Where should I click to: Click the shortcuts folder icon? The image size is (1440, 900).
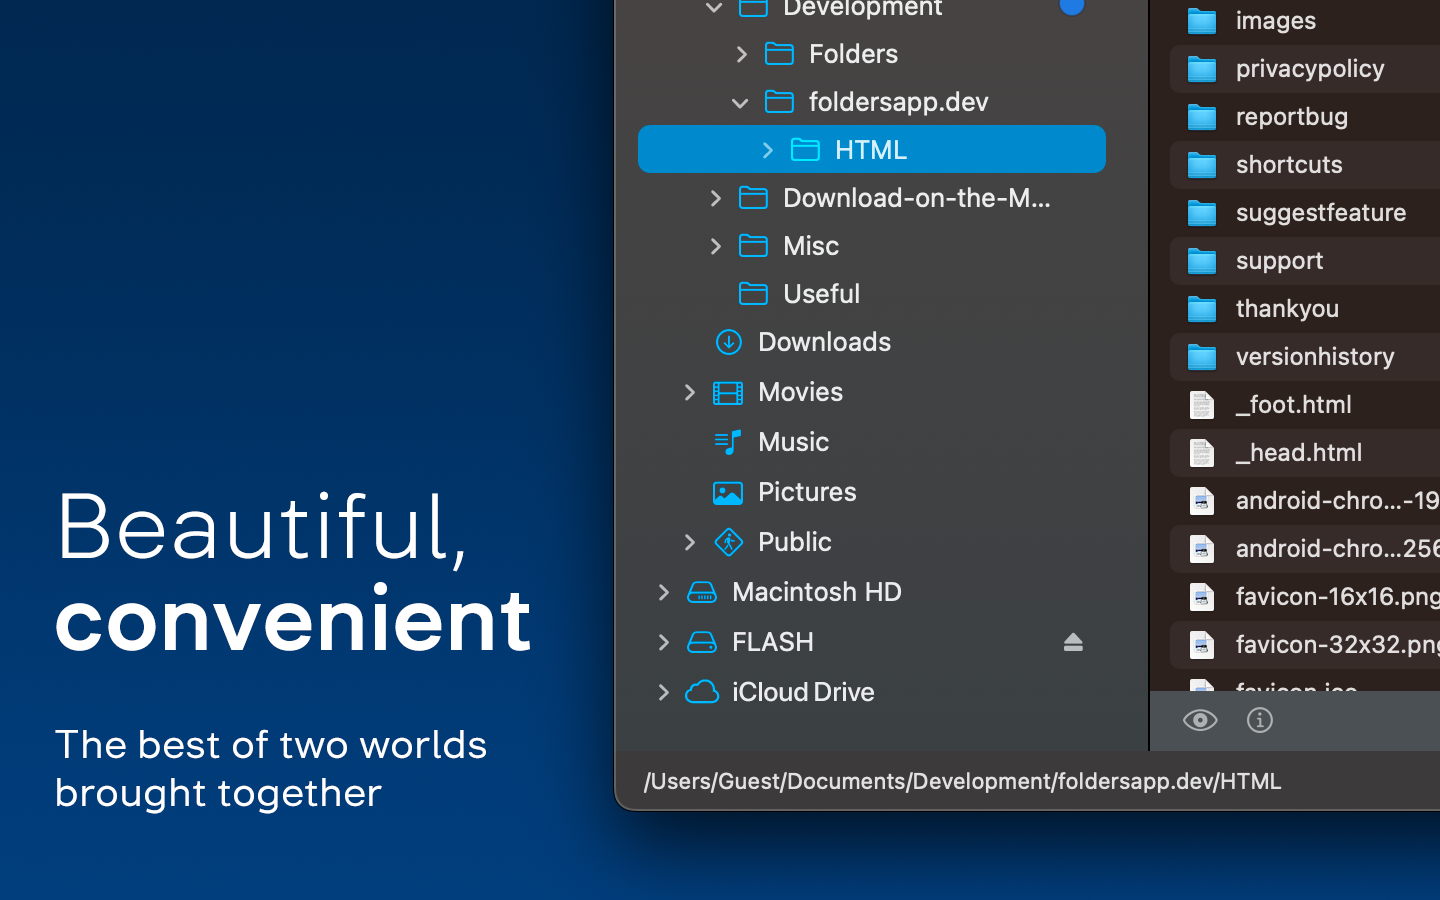pyautogui.click(x=1202, y=164)
